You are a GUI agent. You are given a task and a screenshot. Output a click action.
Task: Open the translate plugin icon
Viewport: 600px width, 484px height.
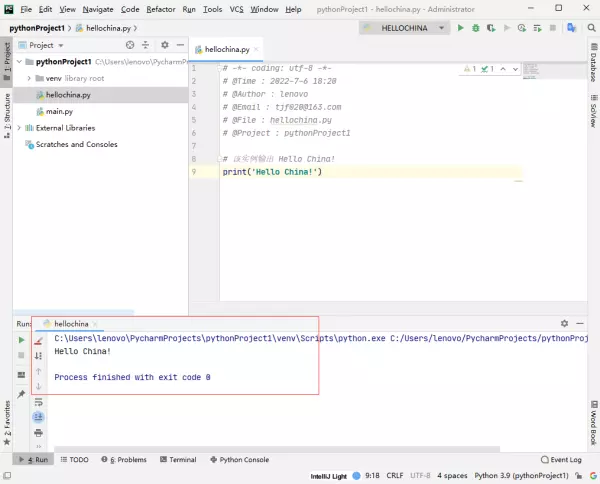click(x=572, y=28)
